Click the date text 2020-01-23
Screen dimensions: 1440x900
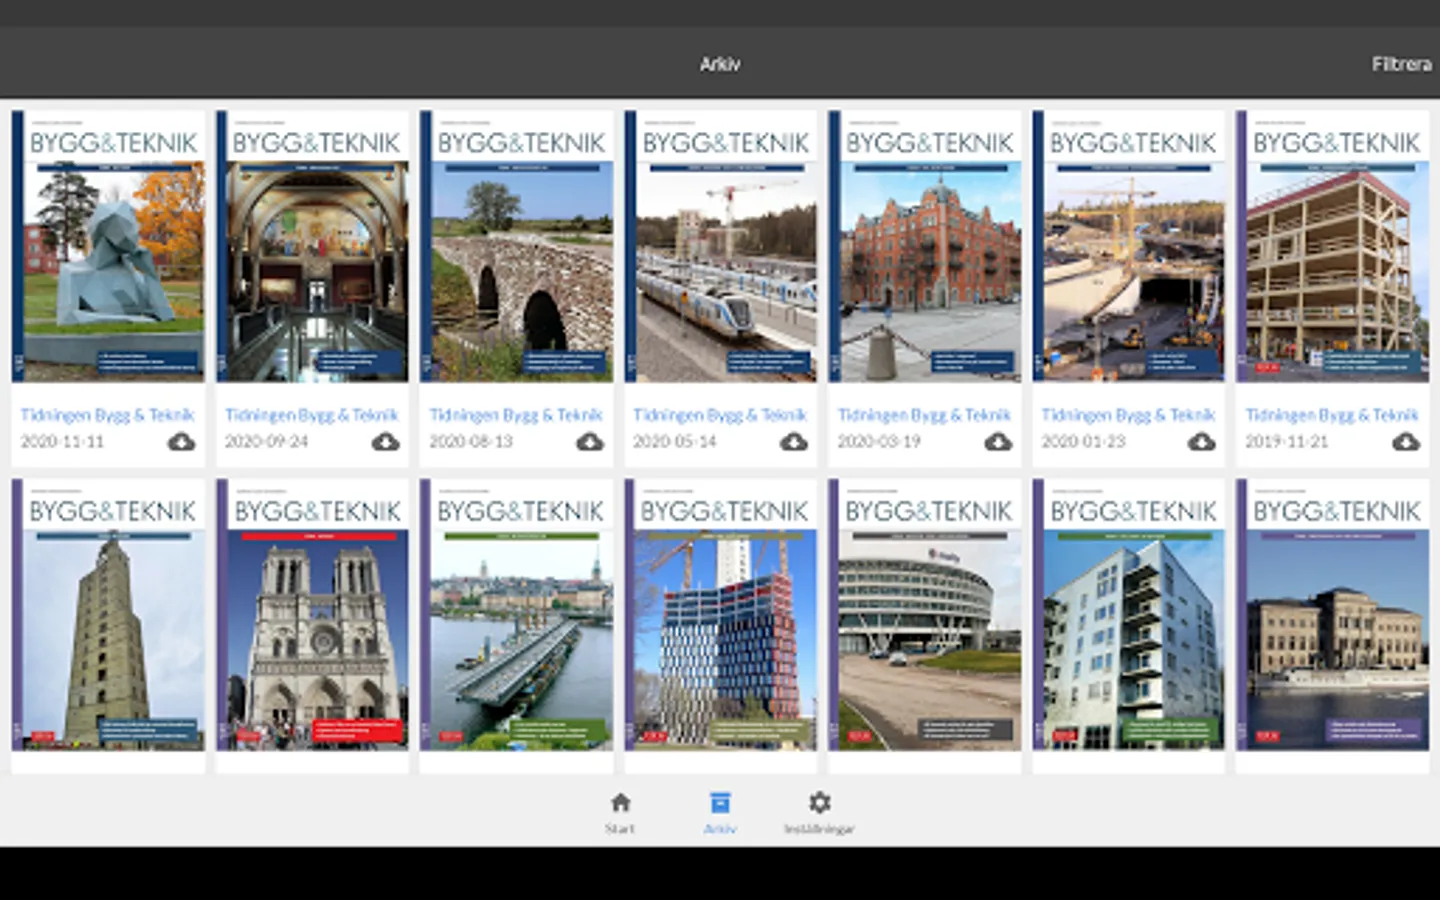click(x=1083, y=442)
